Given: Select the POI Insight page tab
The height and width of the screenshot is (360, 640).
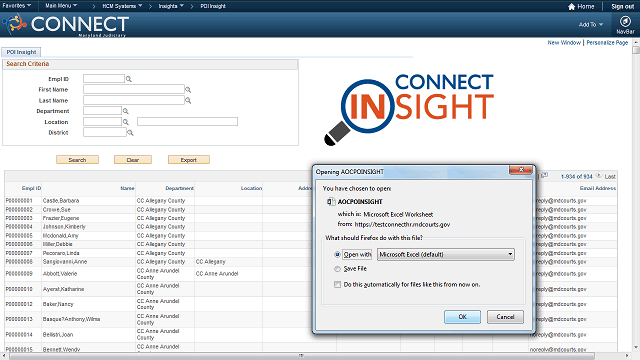Looking at the screenshot, I should 21,52.
